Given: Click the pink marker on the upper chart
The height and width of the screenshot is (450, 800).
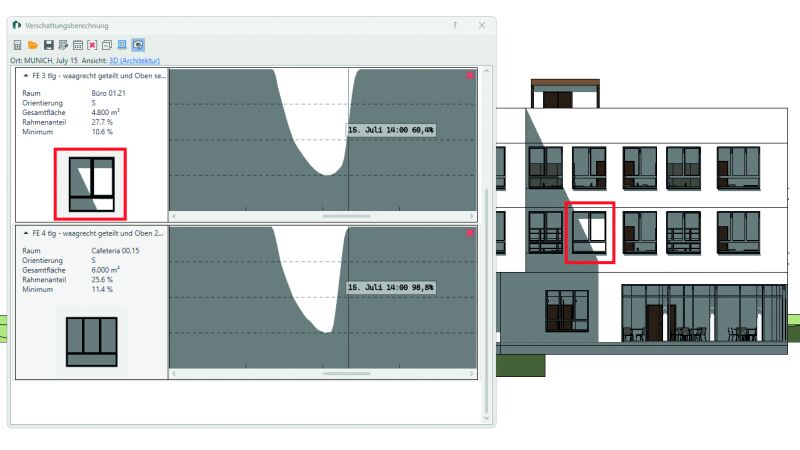Looking at the screenshot, I should [x=469, y=76].
